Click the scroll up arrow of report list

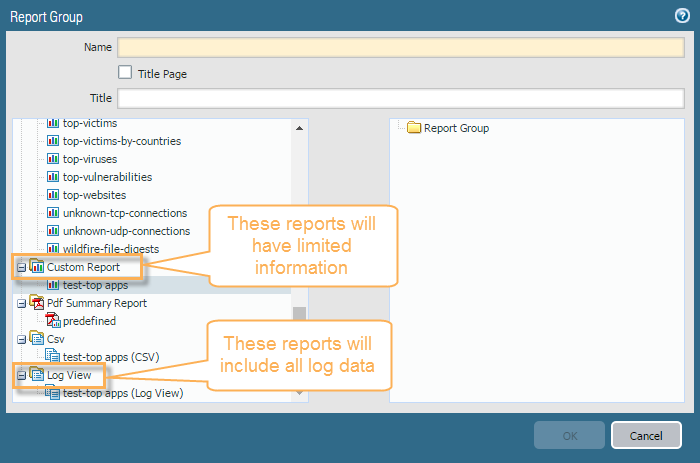(300, 128)
